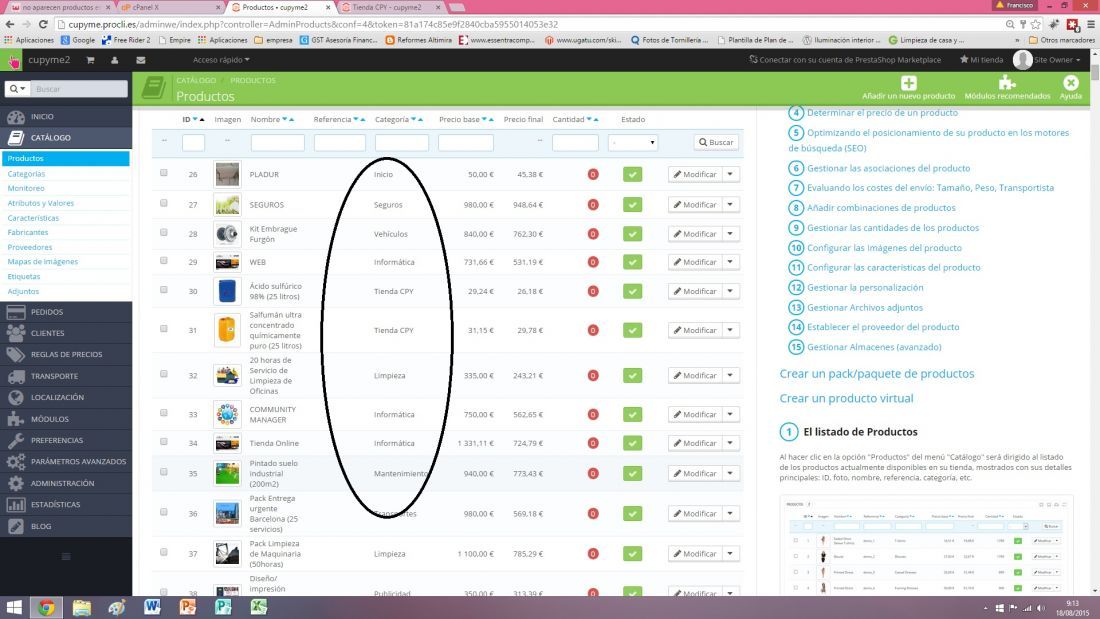Open File Explorer from the taskbar
The image size is (1100, 619).
tap(81, 607)
